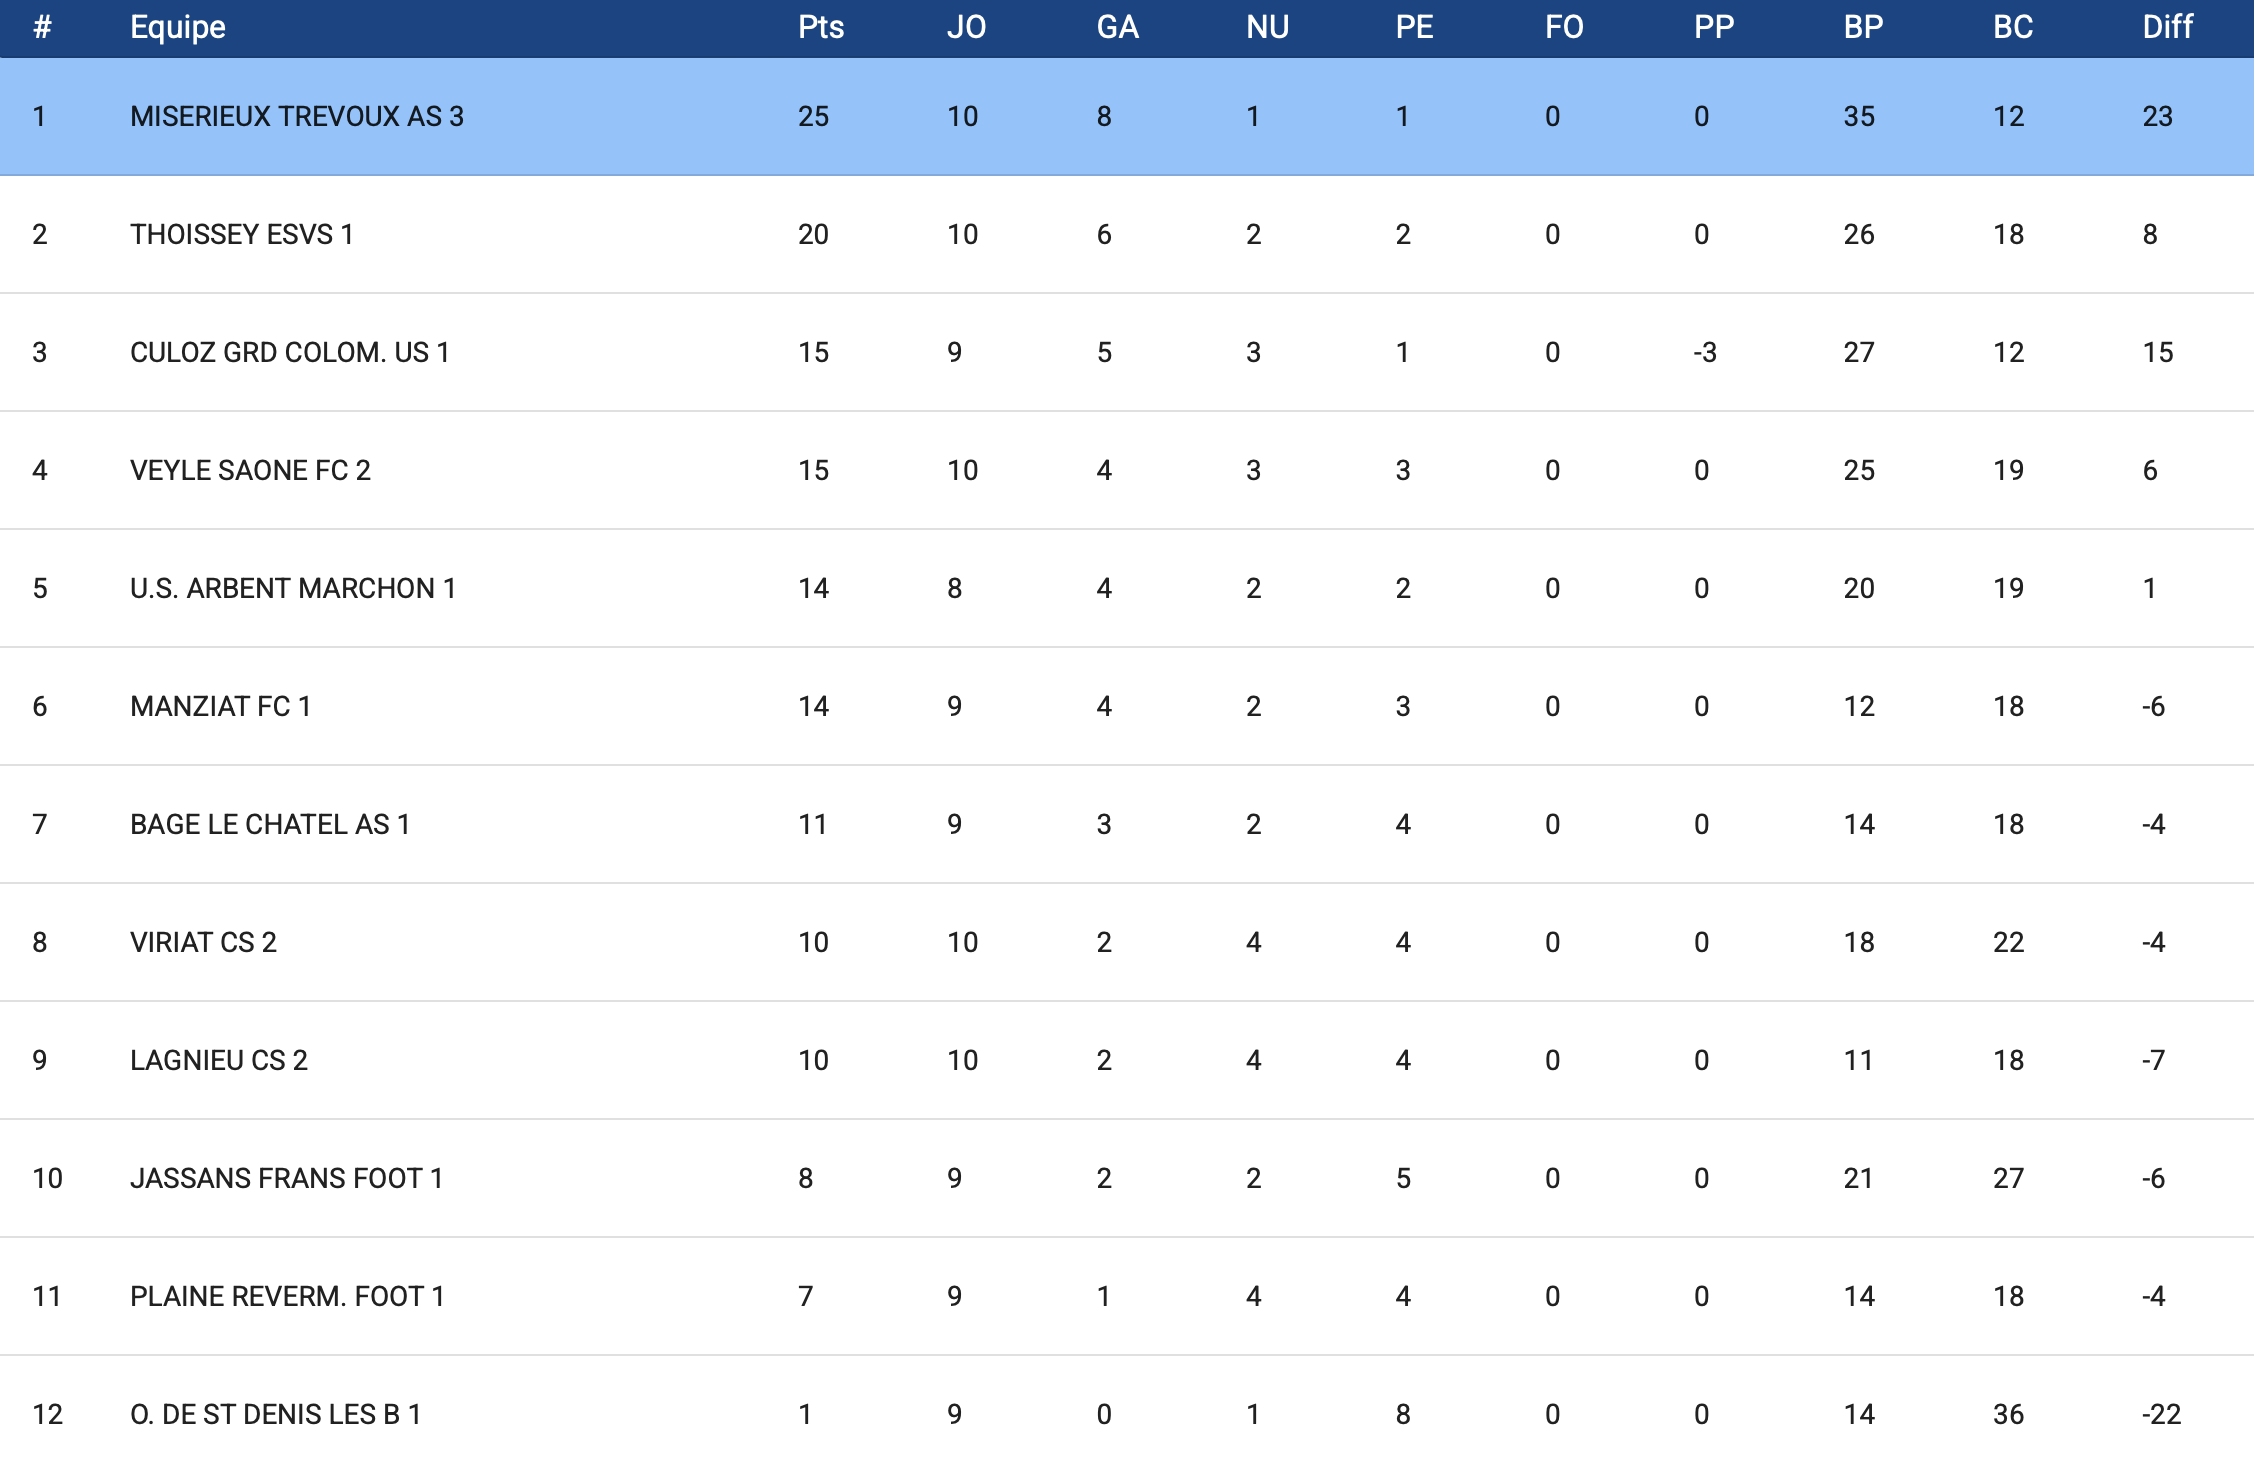Open VEYLE SAONE FC 2 entry

click(250, 471)
